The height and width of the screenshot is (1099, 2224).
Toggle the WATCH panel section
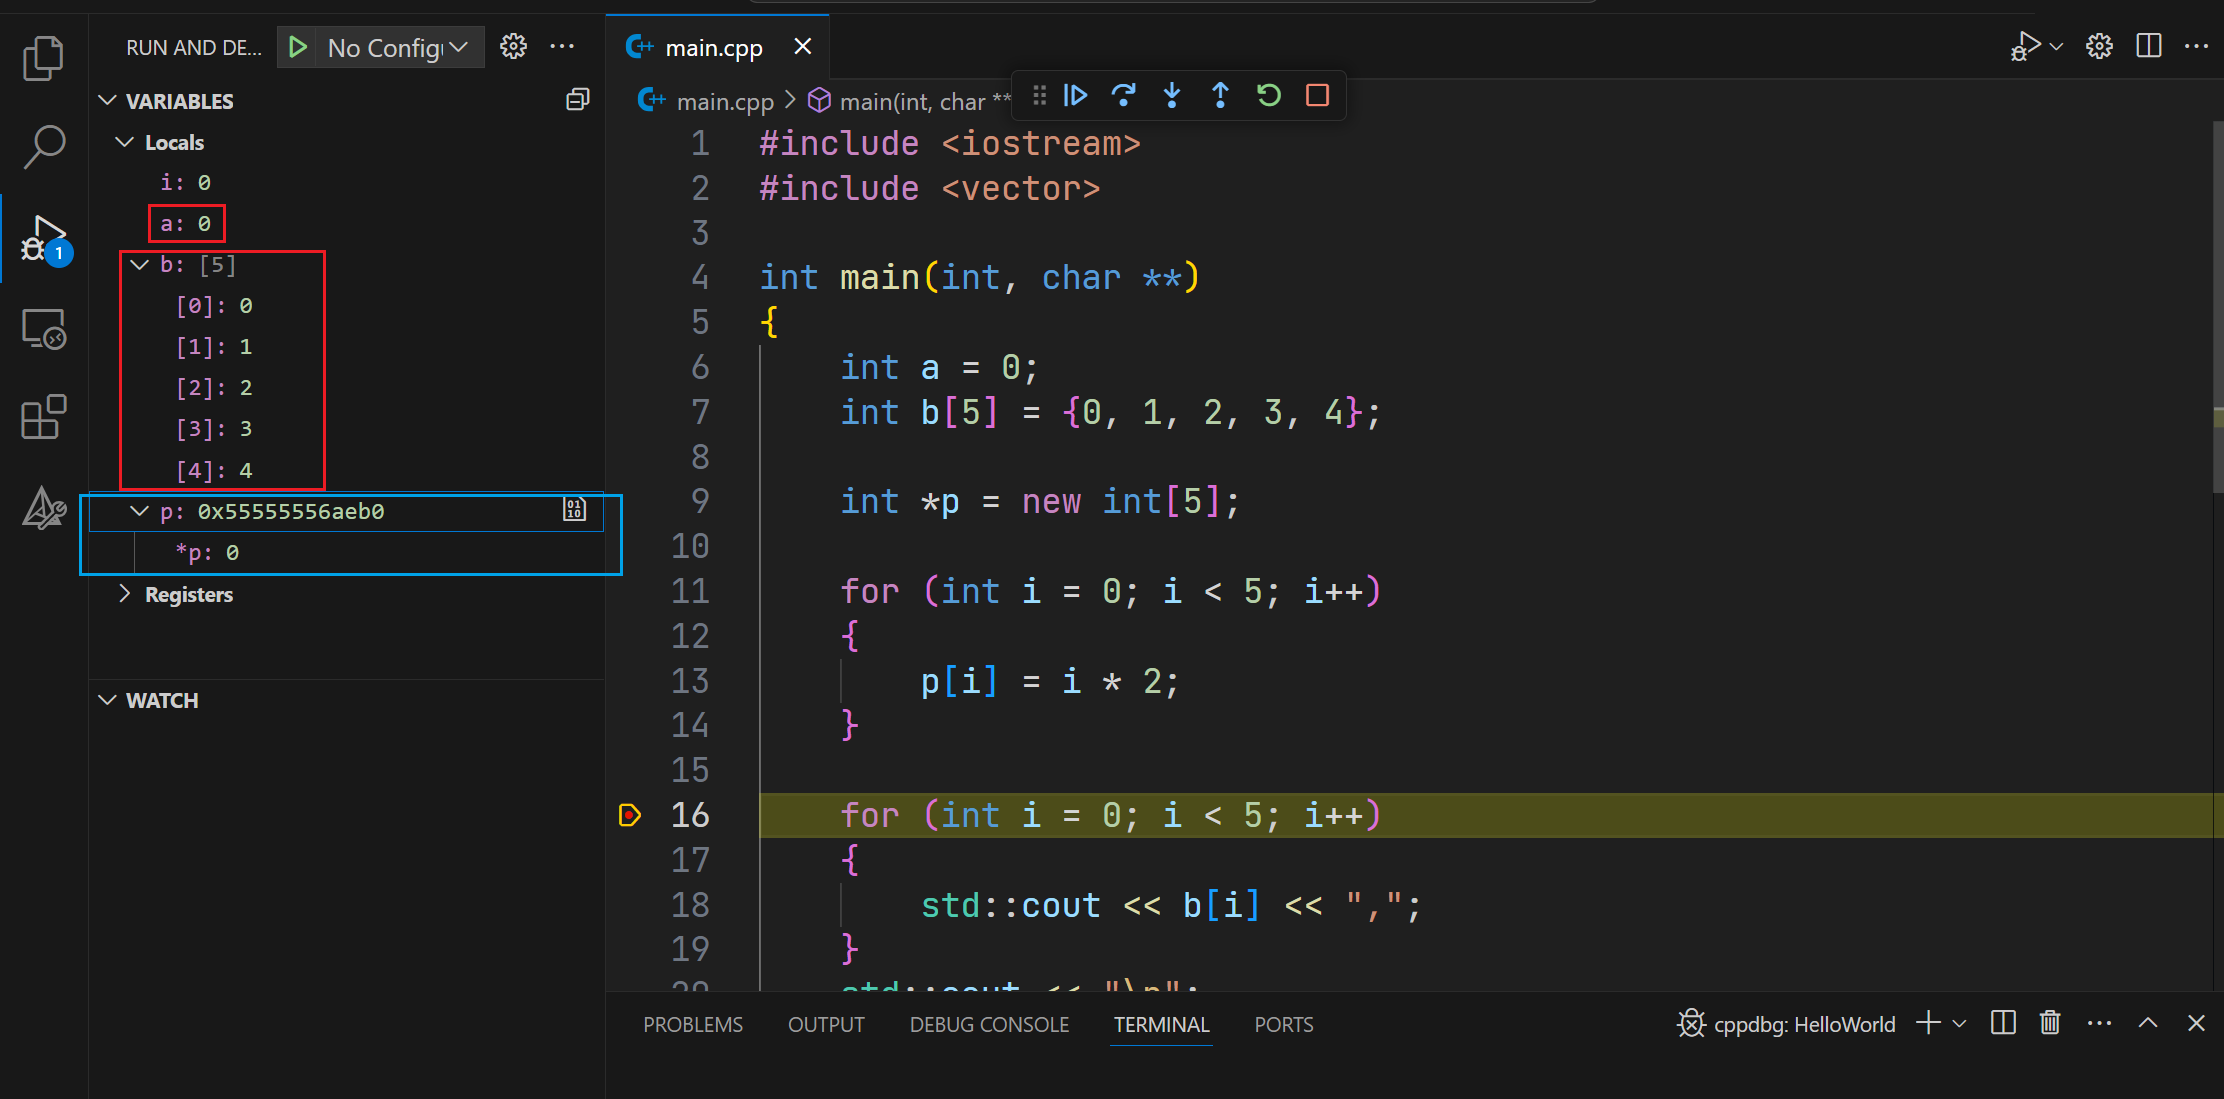pyautogui.click(x=159, y=699)
